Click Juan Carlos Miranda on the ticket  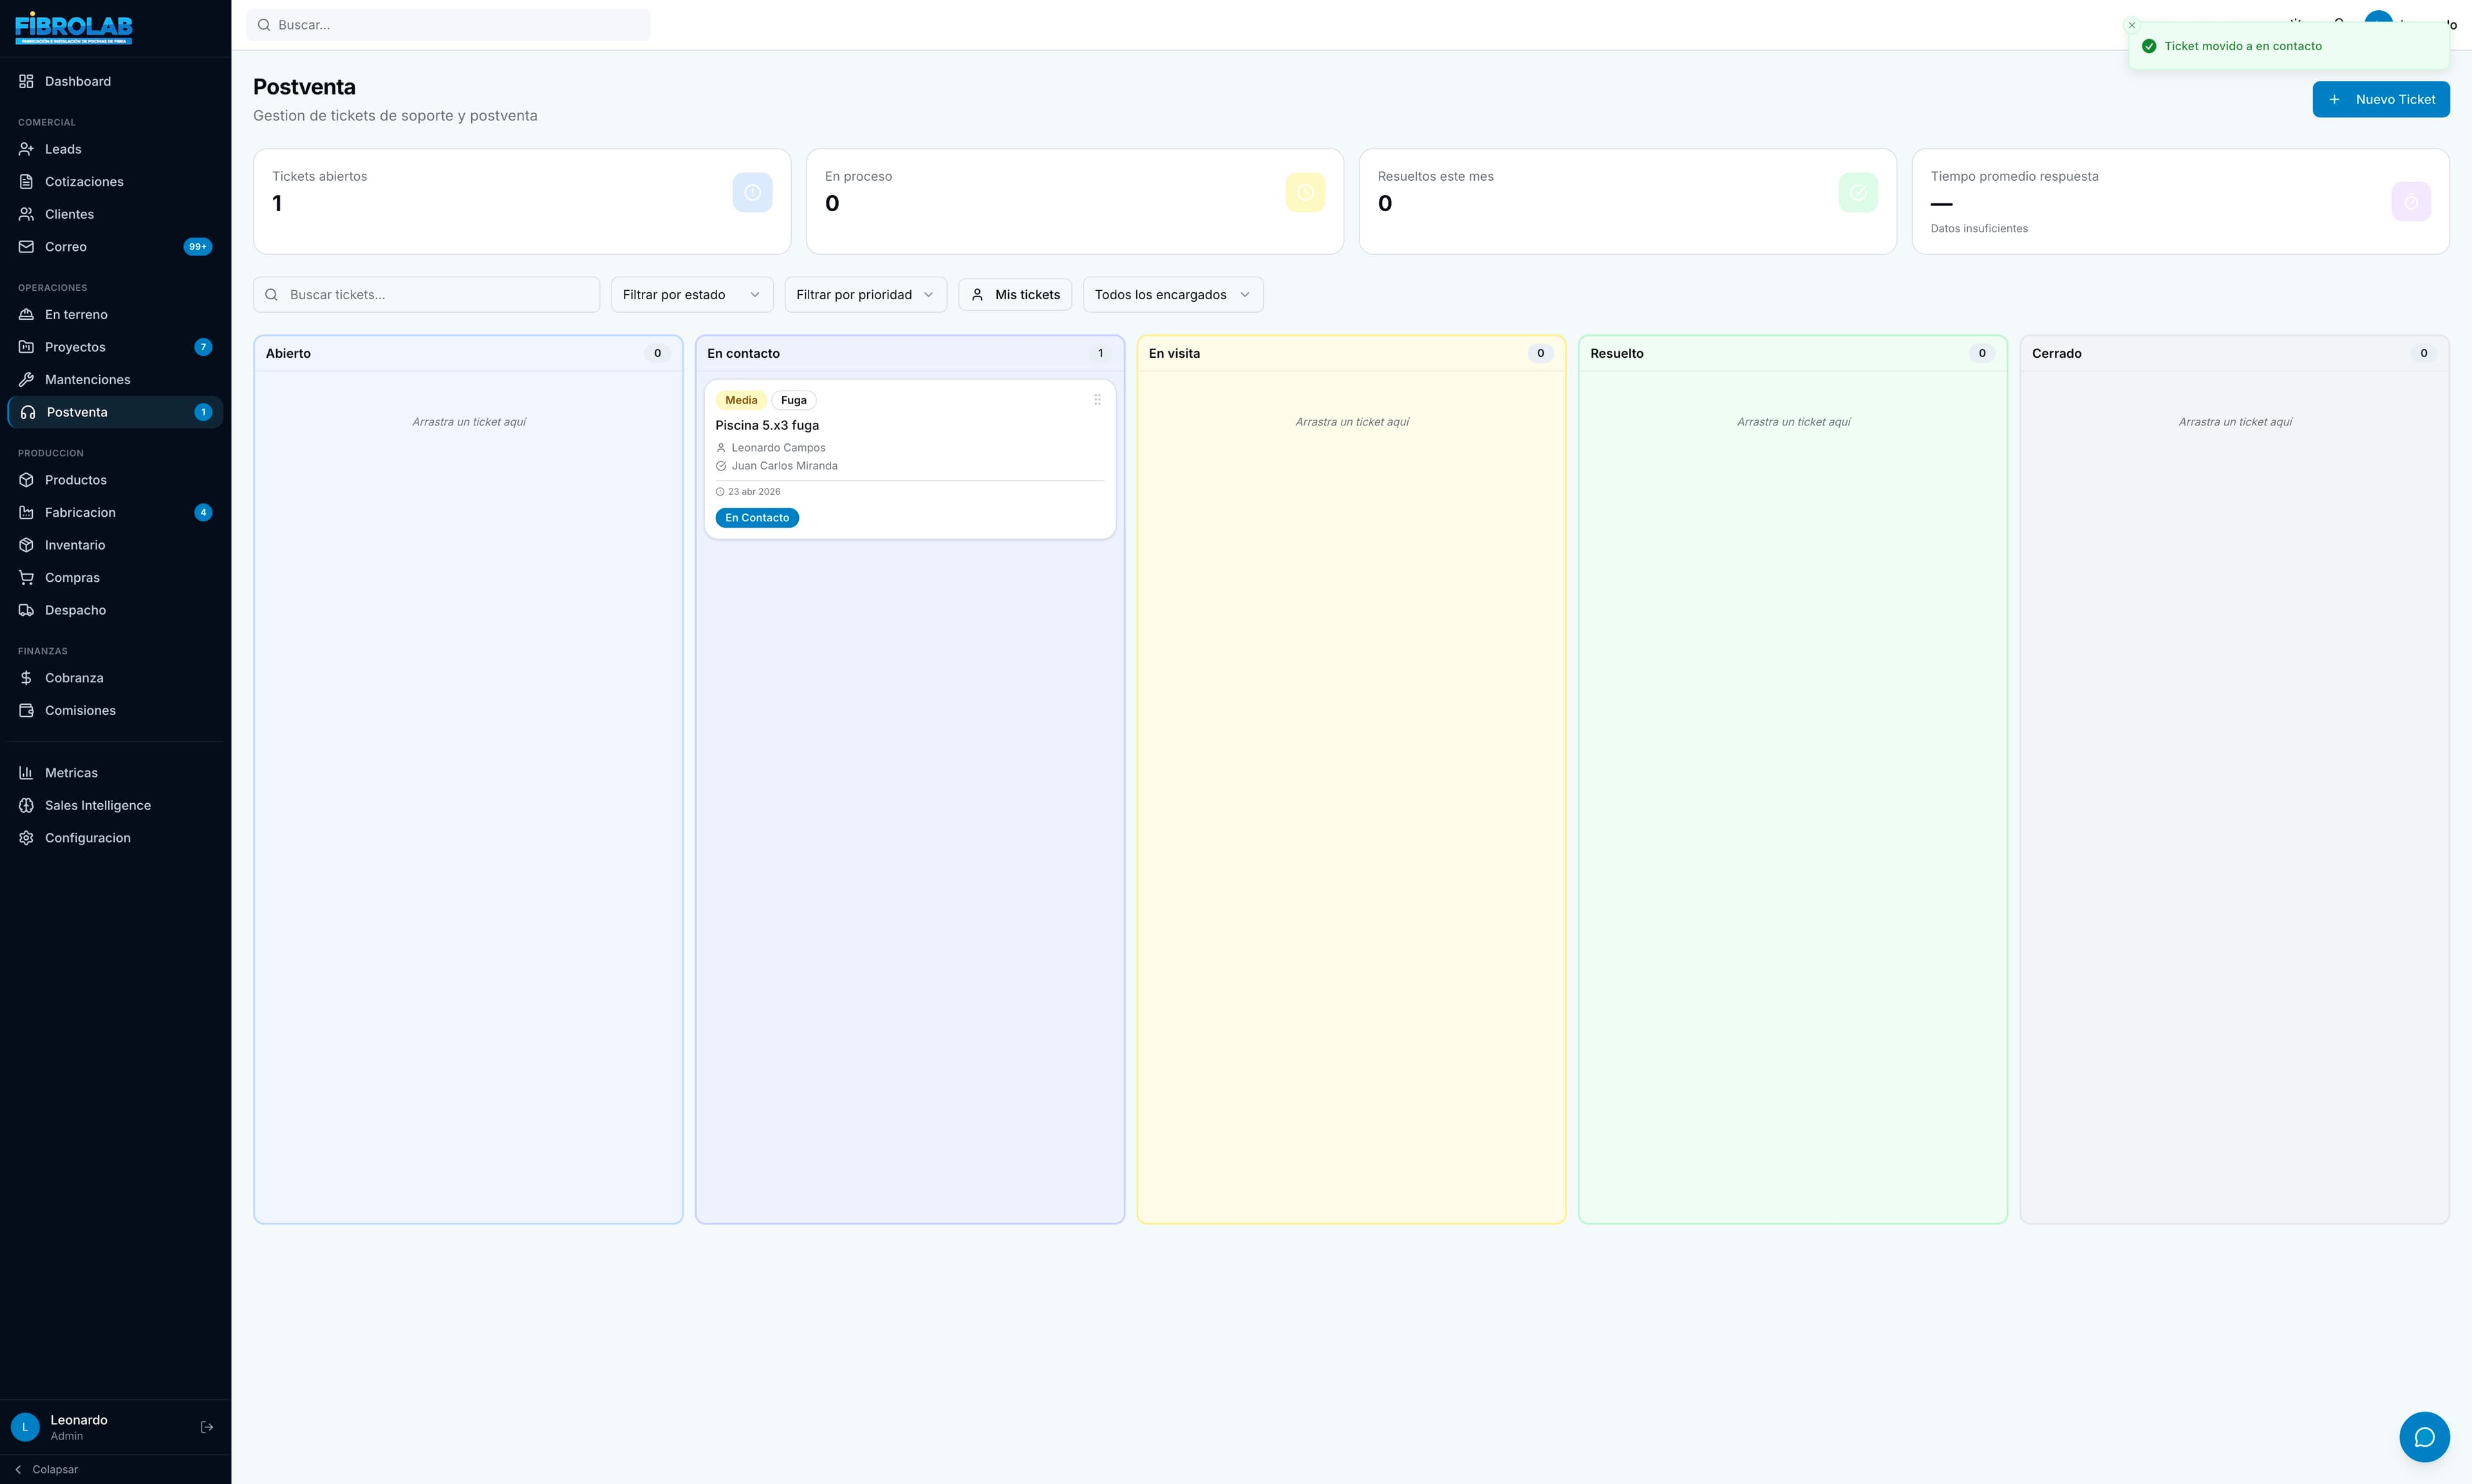784,466
